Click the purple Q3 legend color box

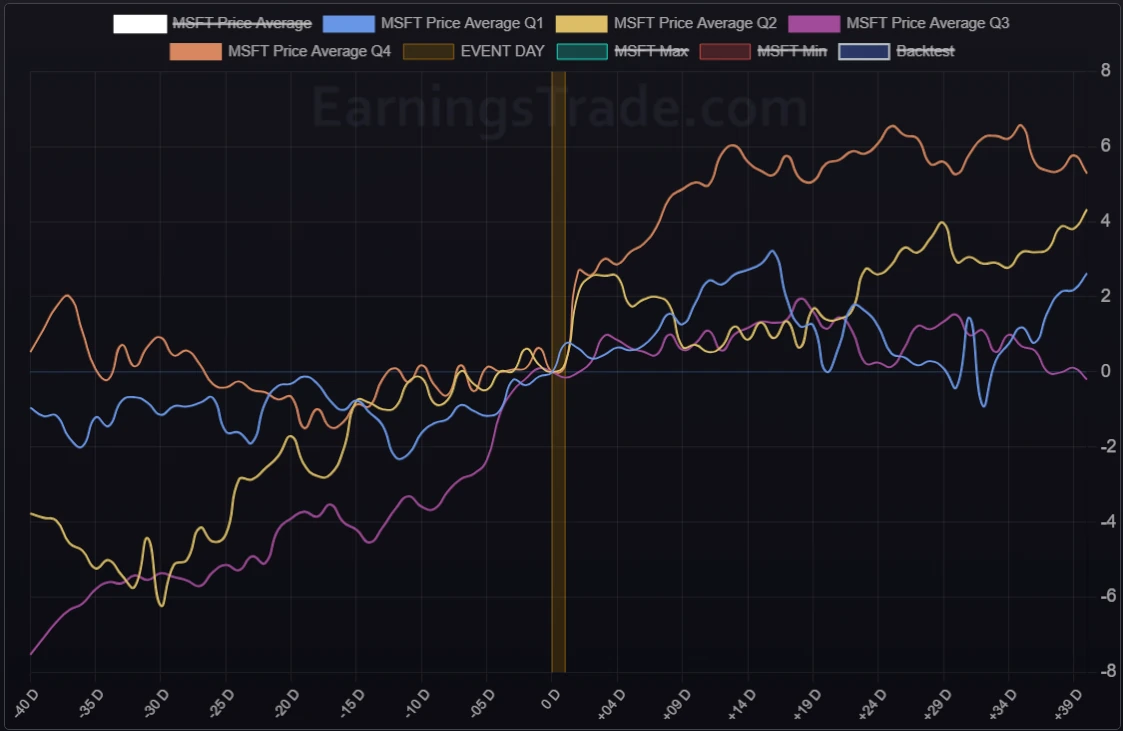point(813,23)
